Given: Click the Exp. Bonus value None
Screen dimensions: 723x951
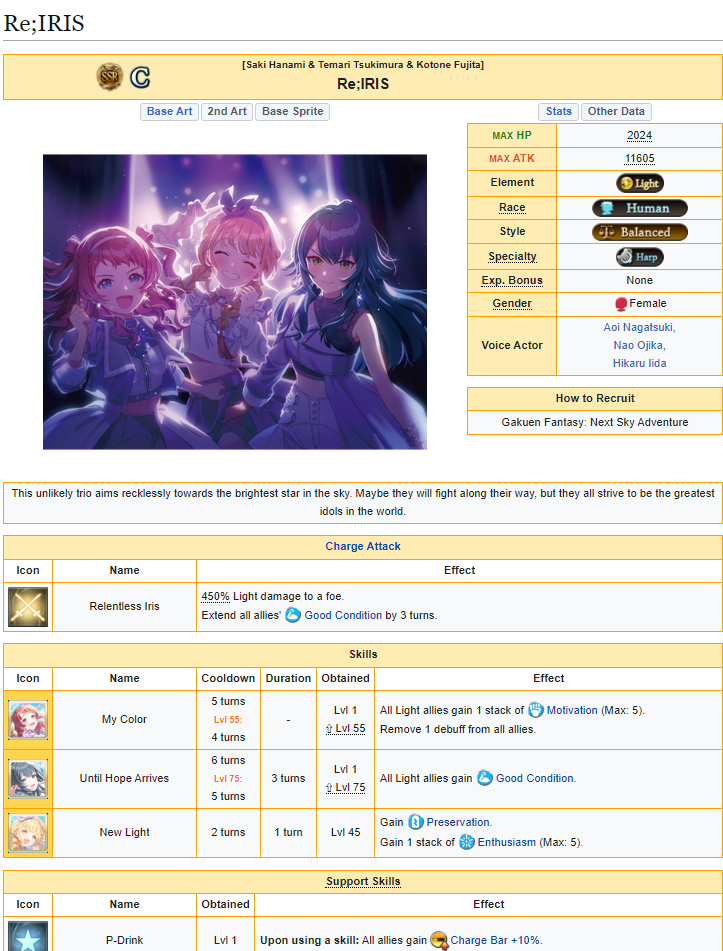Looking at the screenshot, I should [639, 281].
